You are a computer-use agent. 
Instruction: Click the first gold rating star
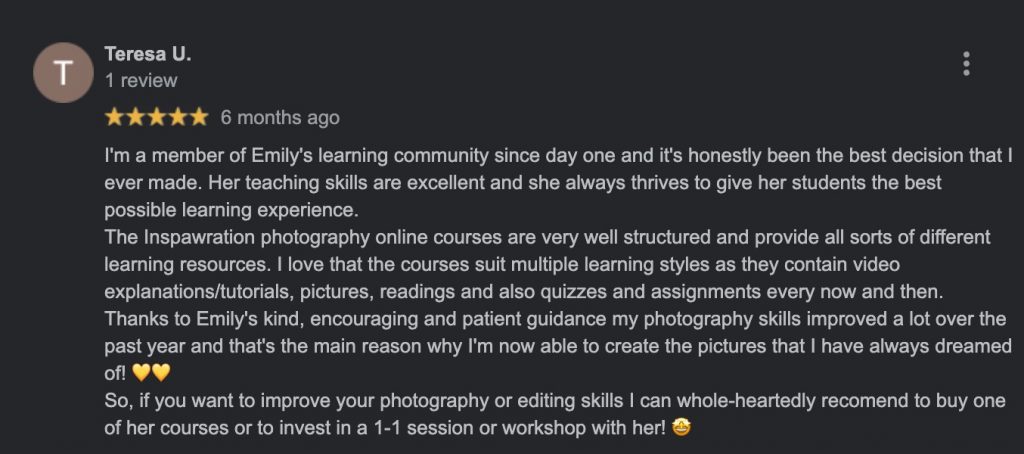[x=114, y=118]
